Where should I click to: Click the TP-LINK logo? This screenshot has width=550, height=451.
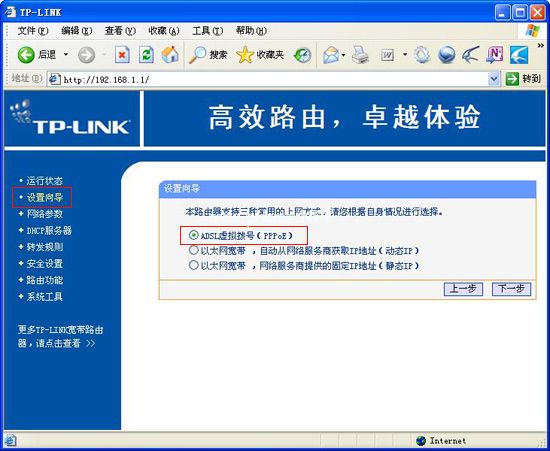tap(71, 118)
